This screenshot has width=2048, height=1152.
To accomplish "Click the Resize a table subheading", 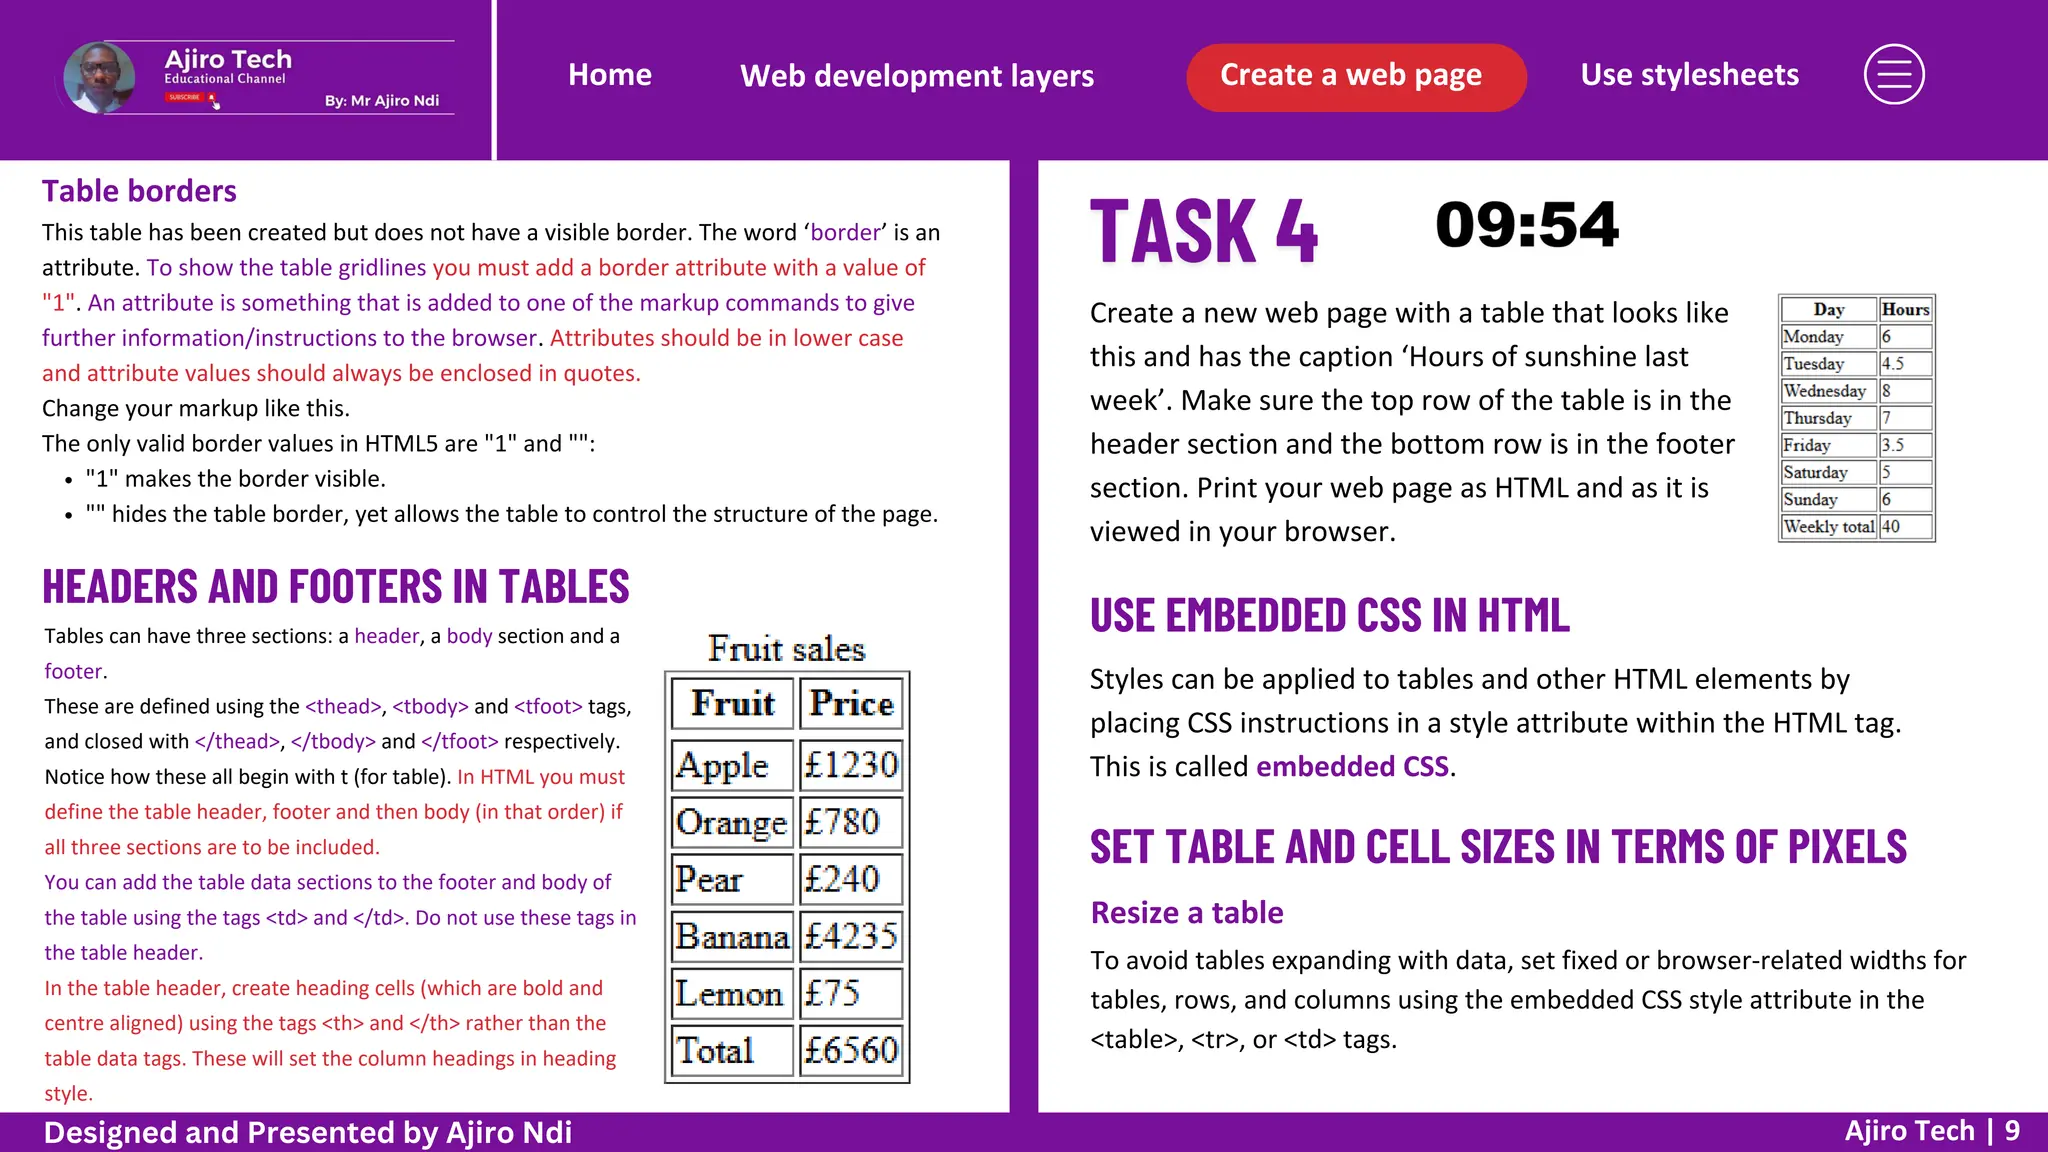I will pos(1186,913).
